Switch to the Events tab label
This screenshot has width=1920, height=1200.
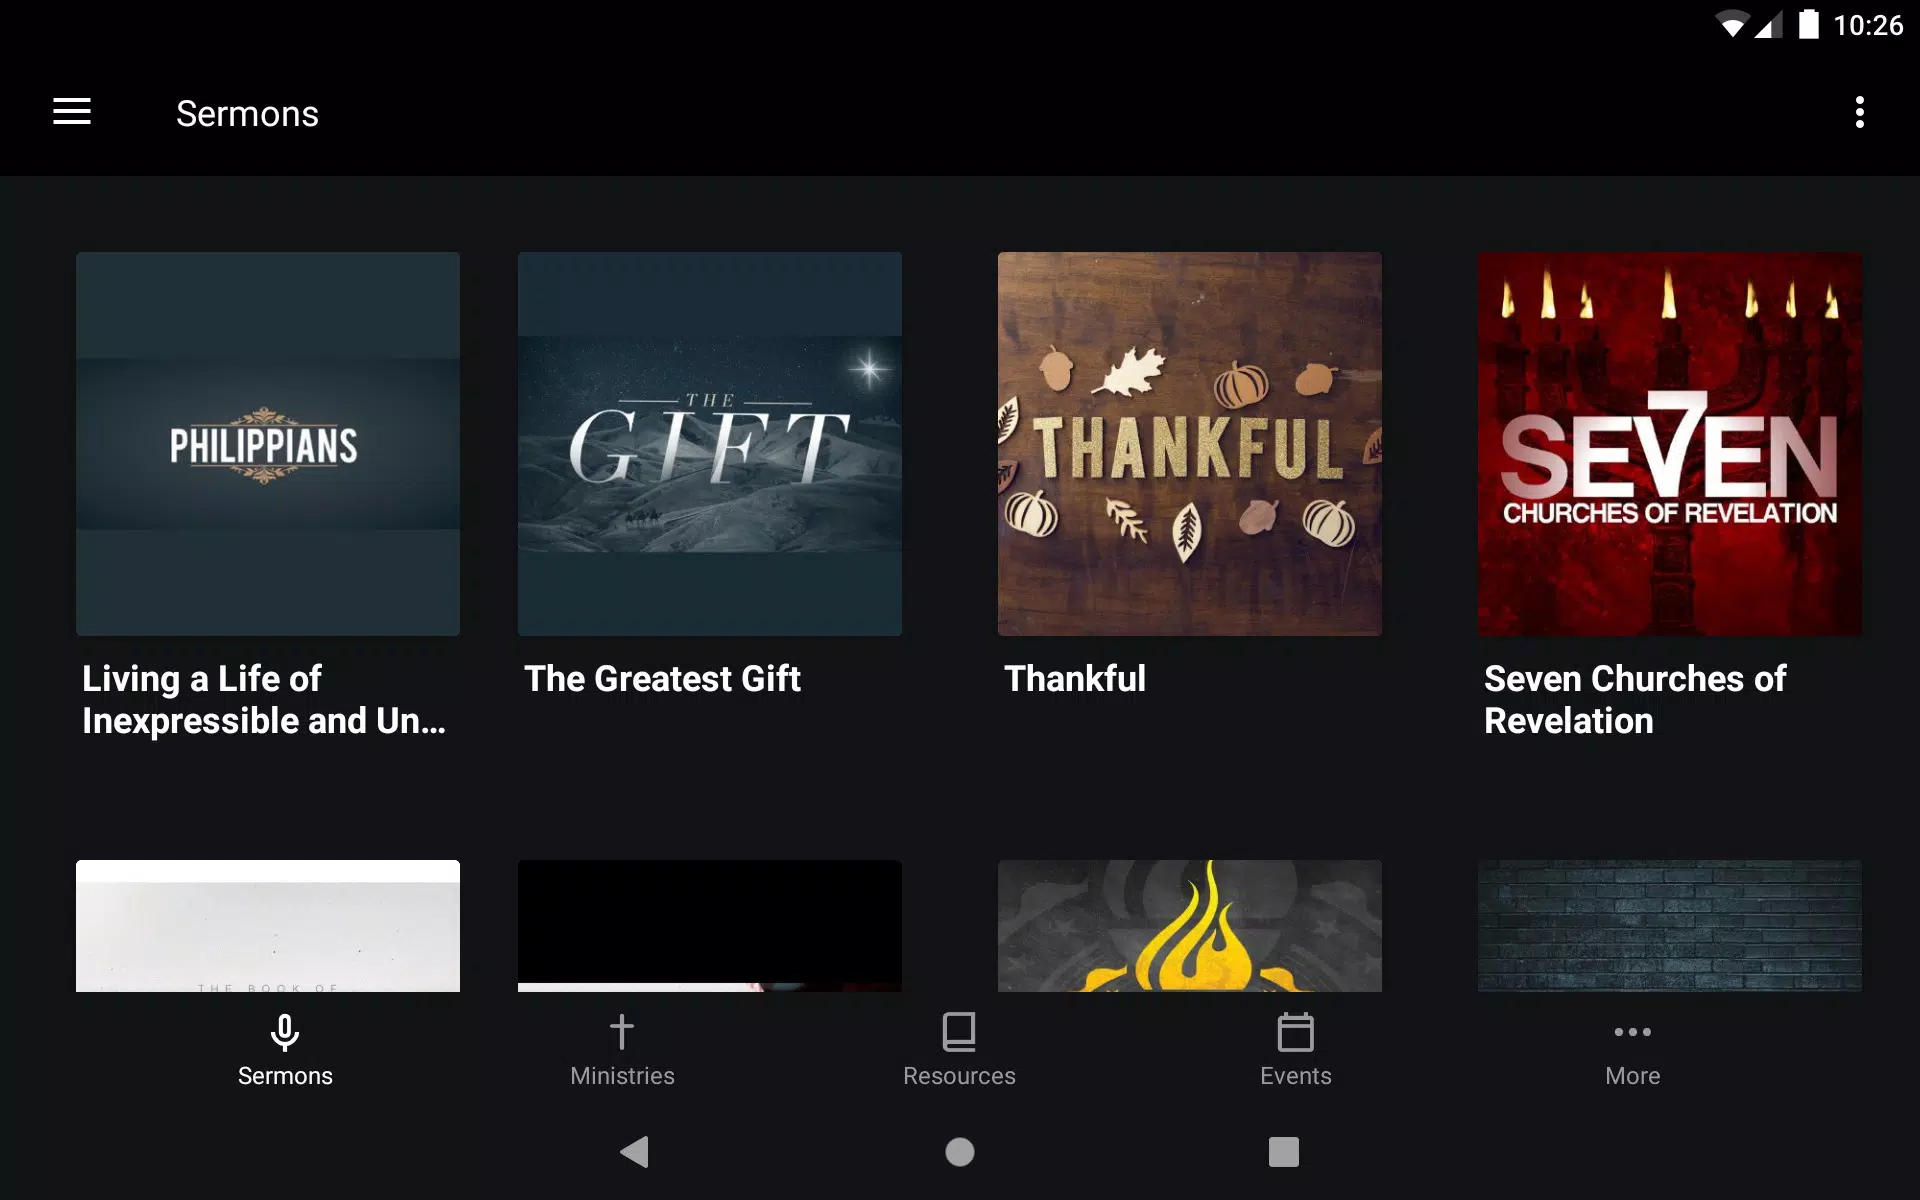(1296, 1076)
